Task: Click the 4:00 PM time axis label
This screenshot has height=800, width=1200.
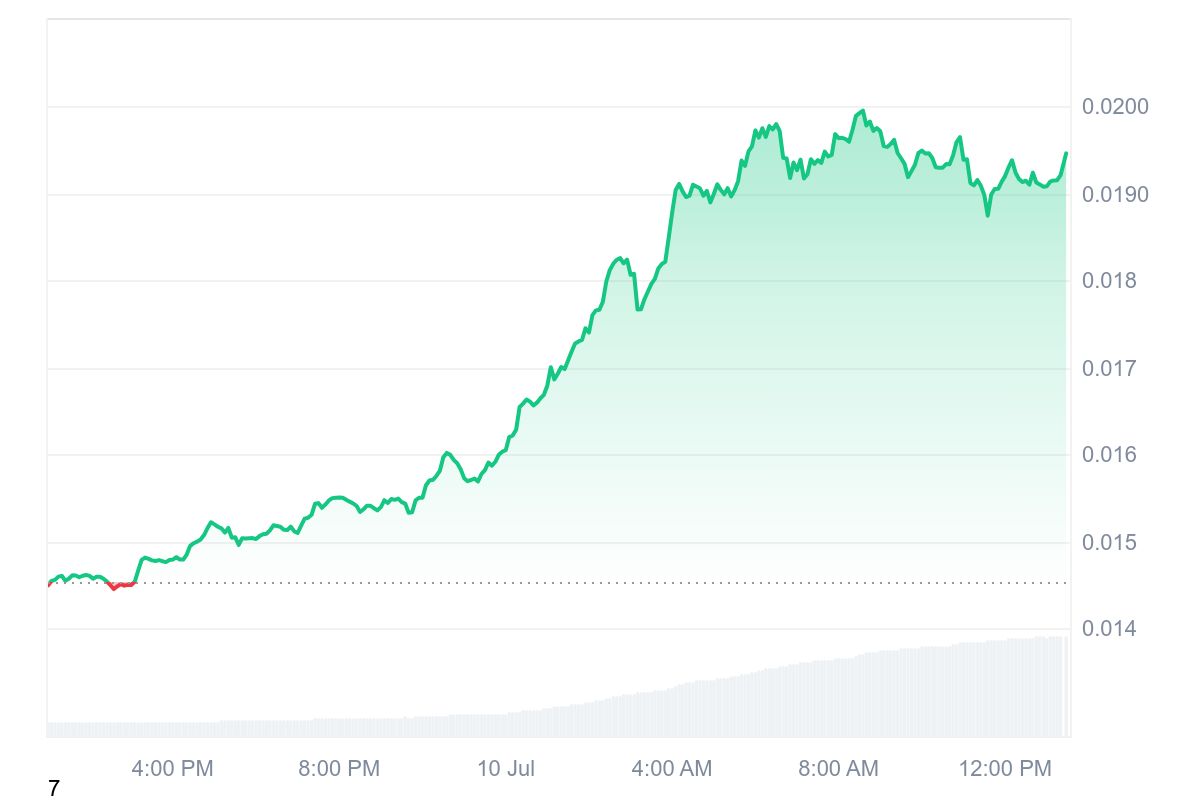Action: pos(172,769)
